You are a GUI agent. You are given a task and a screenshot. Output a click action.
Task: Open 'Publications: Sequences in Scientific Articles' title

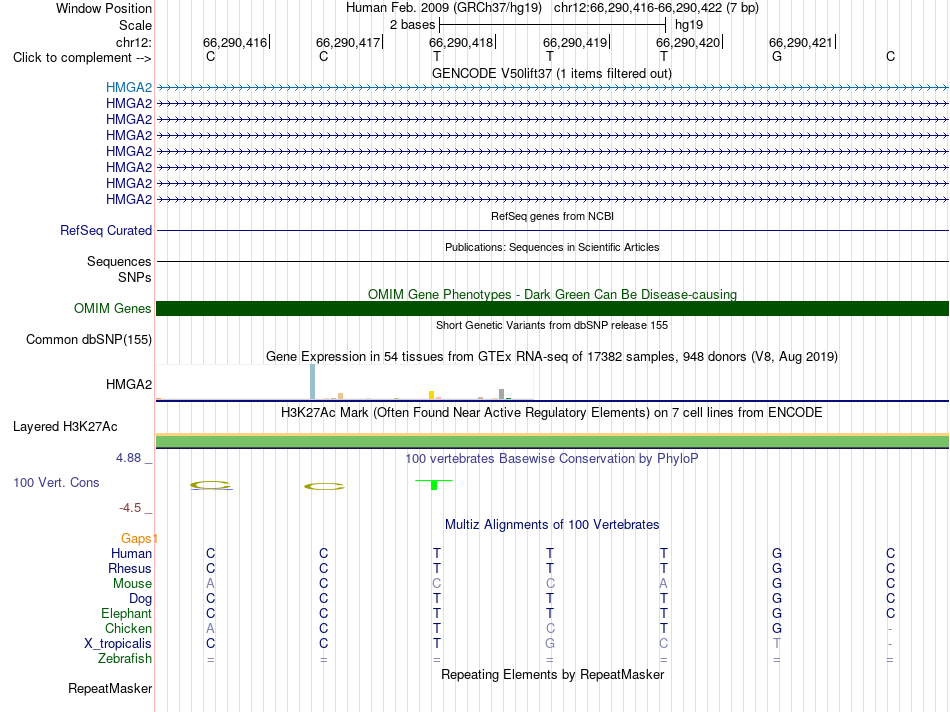552,247
